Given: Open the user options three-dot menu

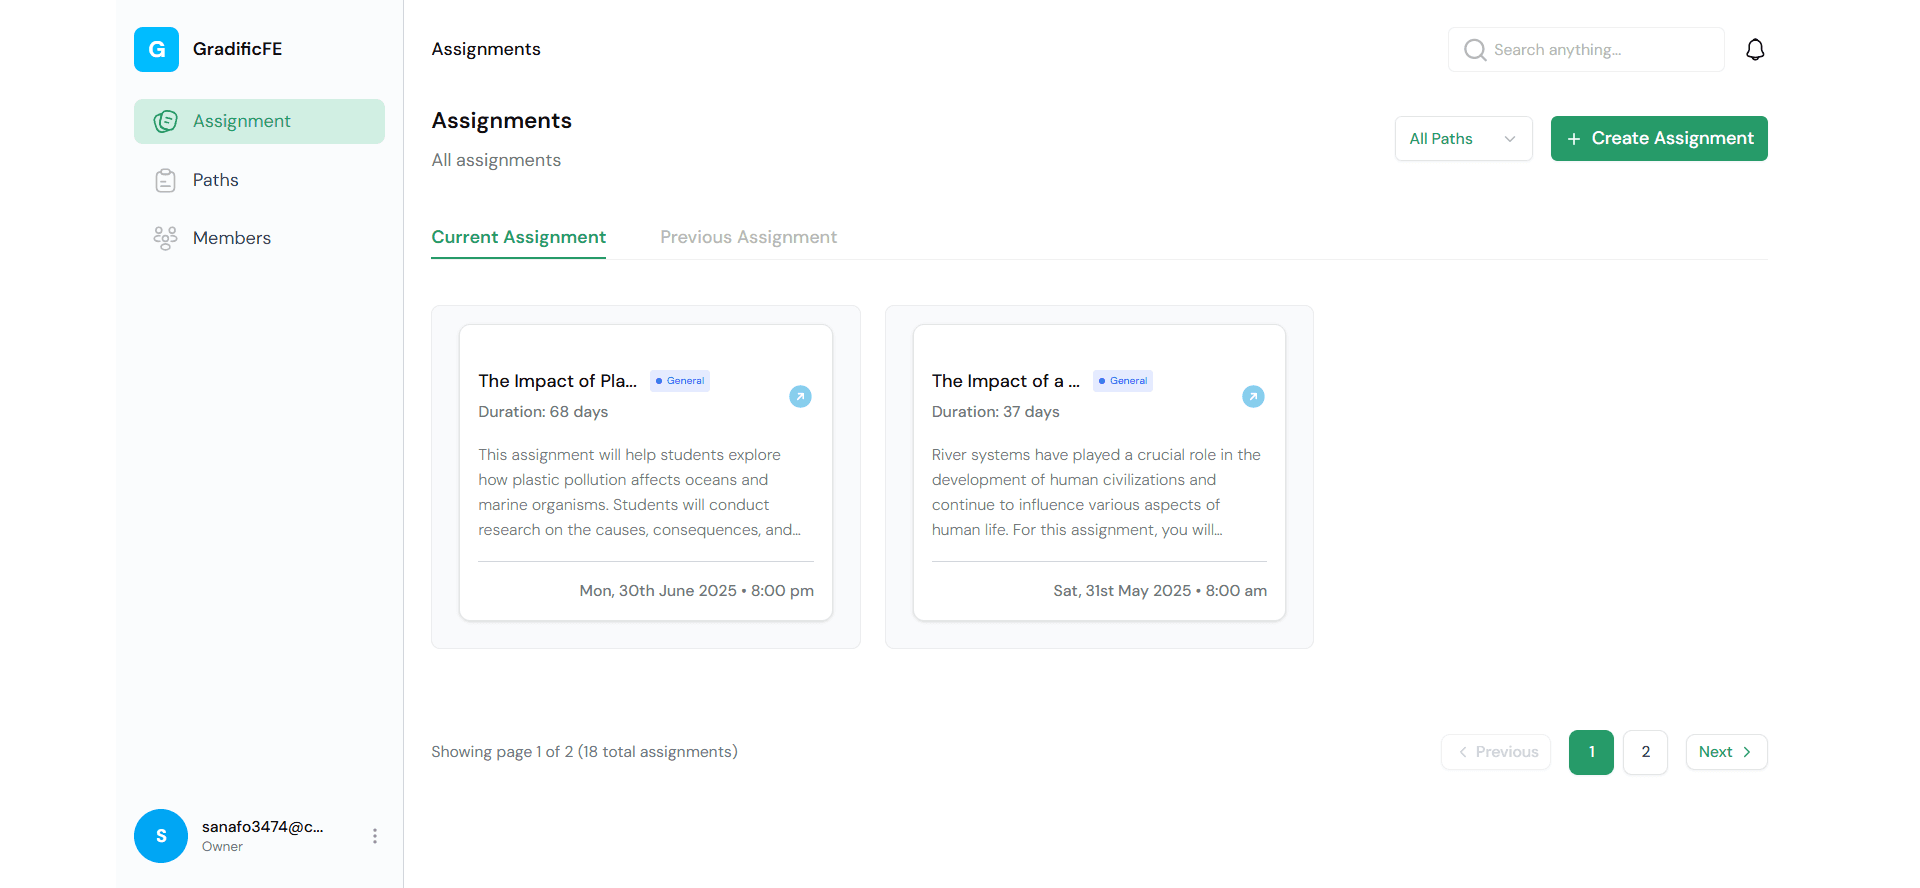Looking at the screenshot, I should click(x=375, y=836).
